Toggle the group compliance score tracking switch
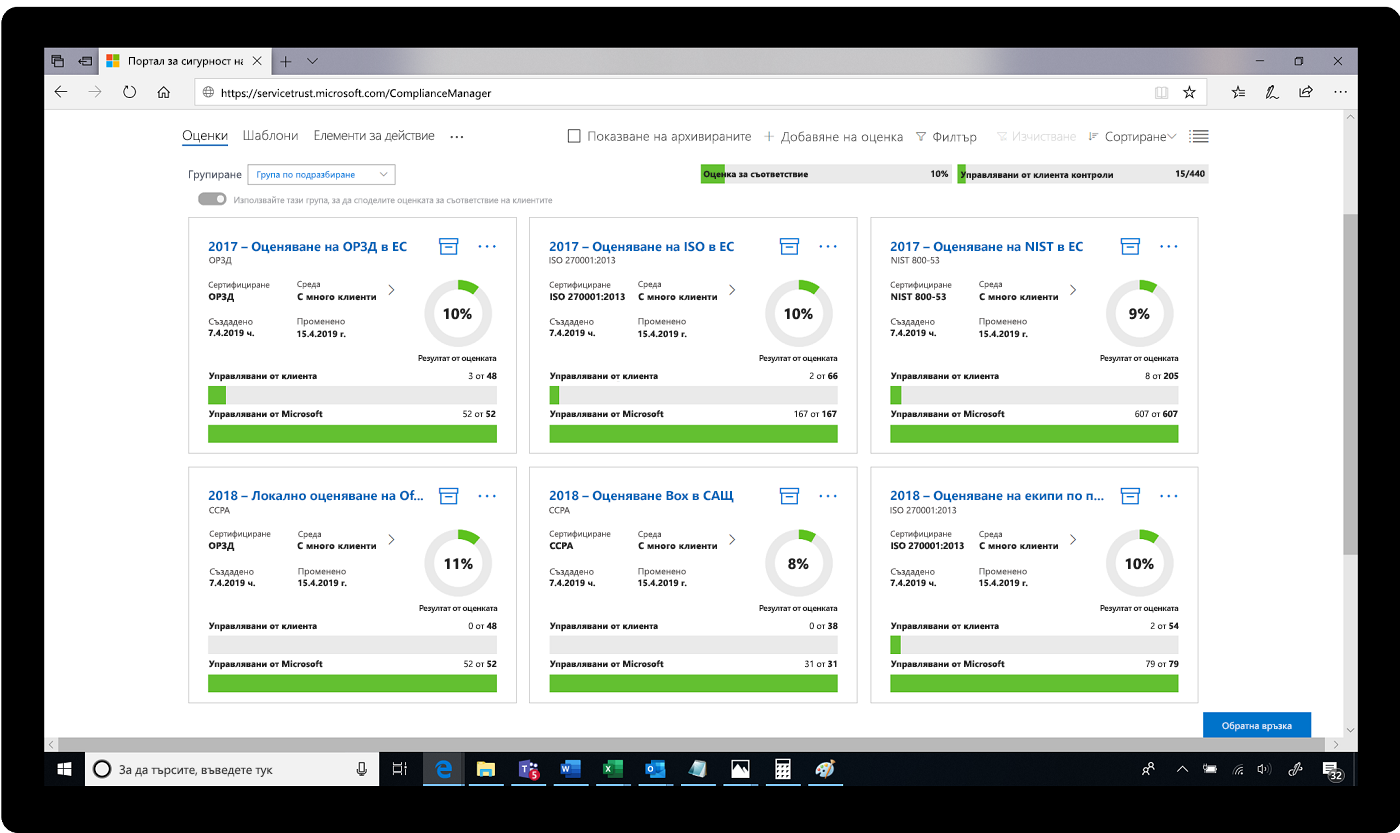1400x833 pixels. coord(212,199)
